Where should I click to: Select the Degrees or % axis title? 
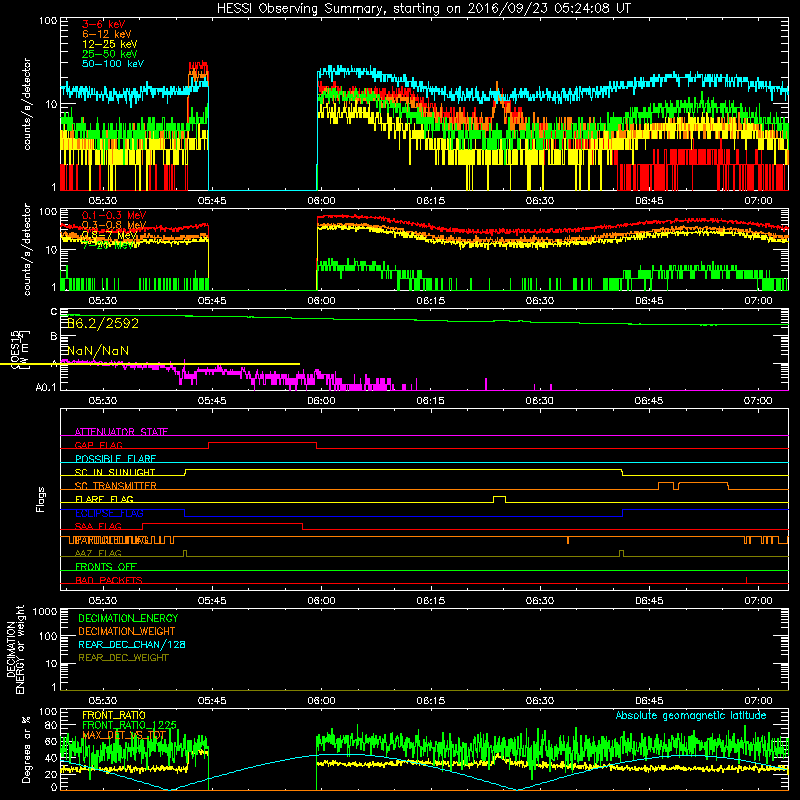(x=26, y=749)
